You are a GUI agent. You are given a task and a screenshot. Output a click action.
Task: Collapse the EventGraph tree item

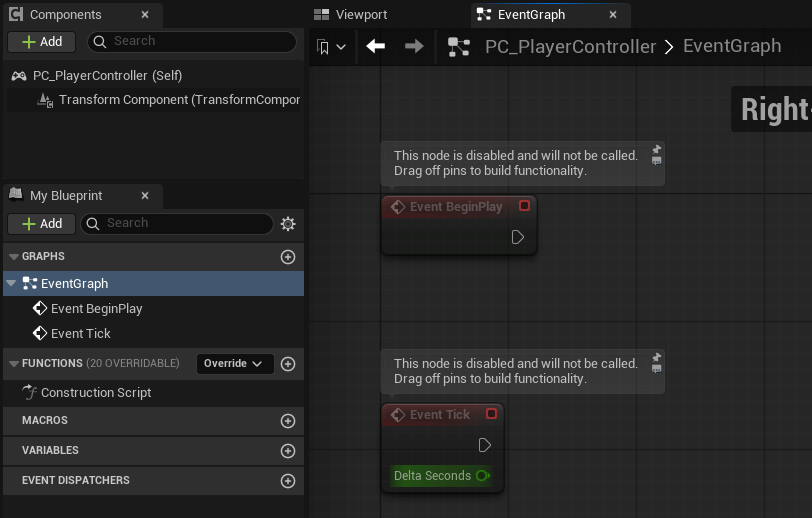coord(11,284)
